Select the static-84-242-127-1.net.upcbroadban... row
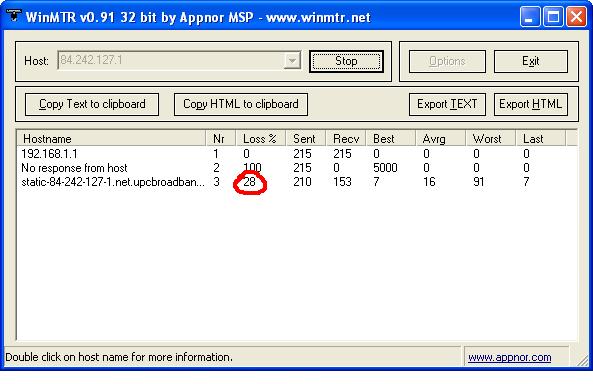This screenshot has height=384, width=593. (296, 182)
